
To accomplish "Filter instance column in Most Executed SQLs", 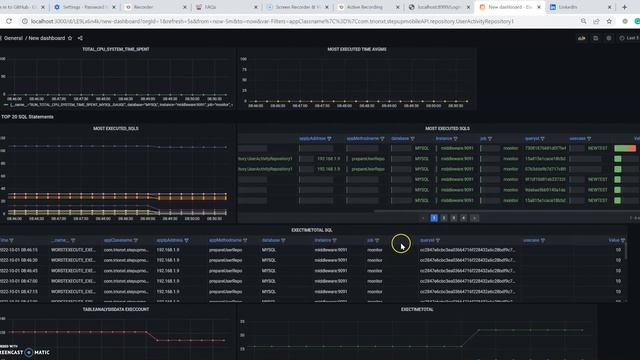I will click(x=456, y=139).
